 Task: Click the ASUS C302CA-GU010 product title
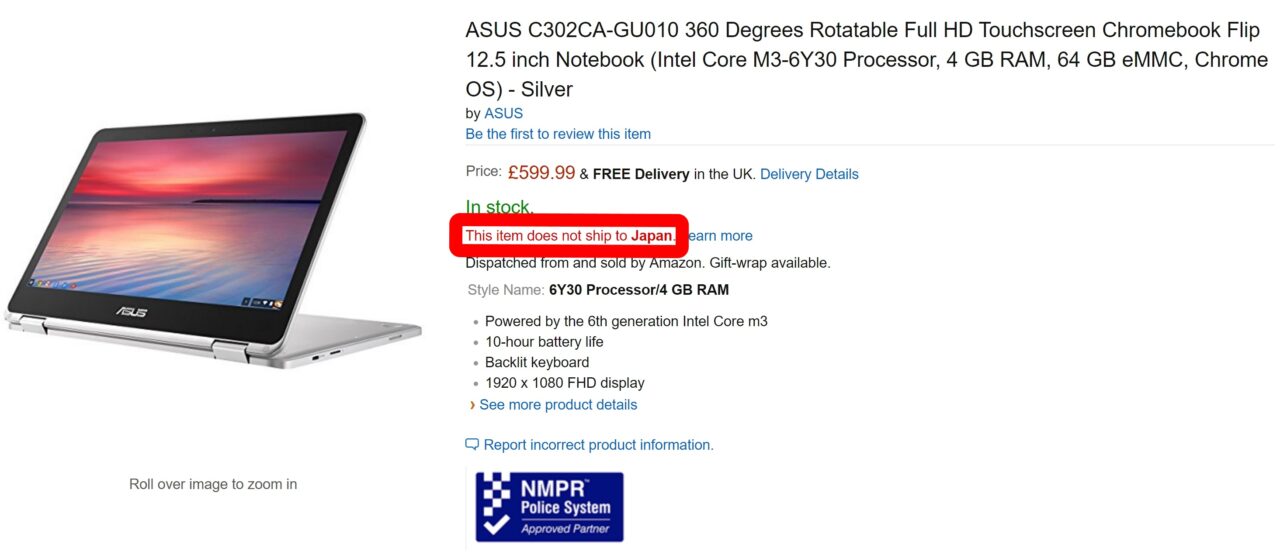866,59
